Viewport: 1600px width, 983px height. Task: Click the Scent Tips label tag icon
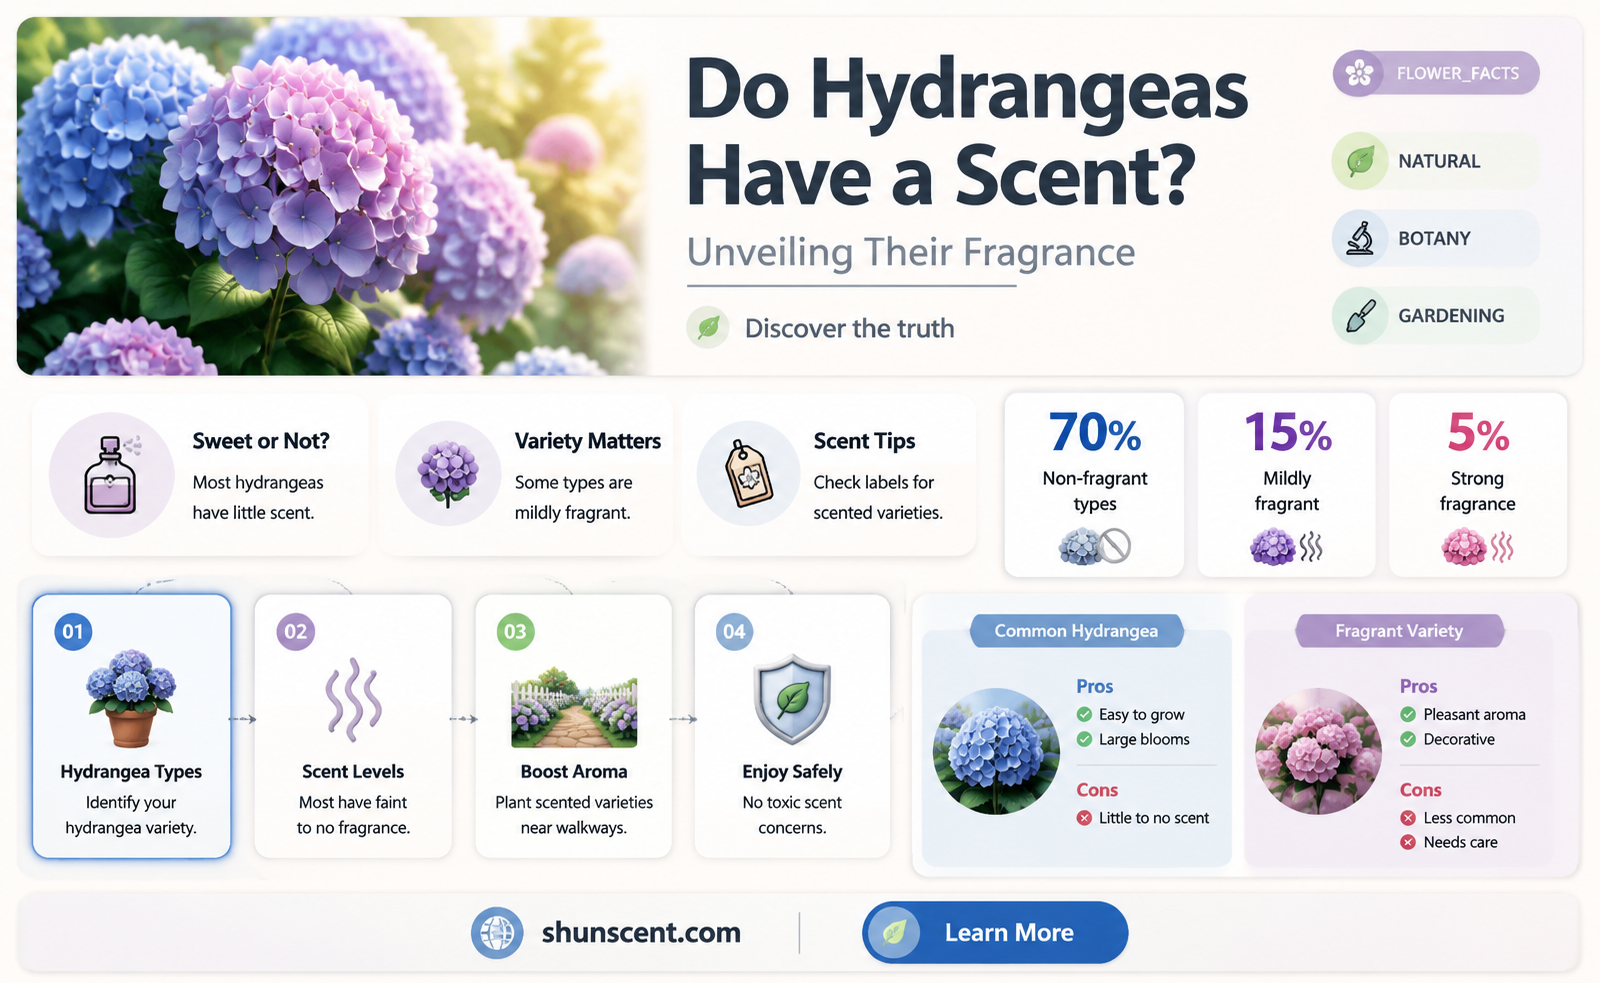(748, 474)
